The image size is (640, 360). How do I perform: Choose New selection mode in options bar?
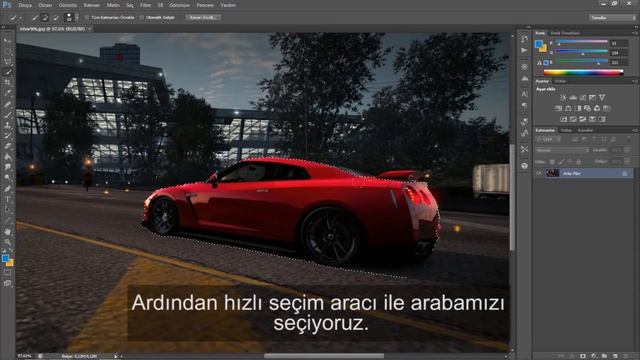click(x=35, y=18)
